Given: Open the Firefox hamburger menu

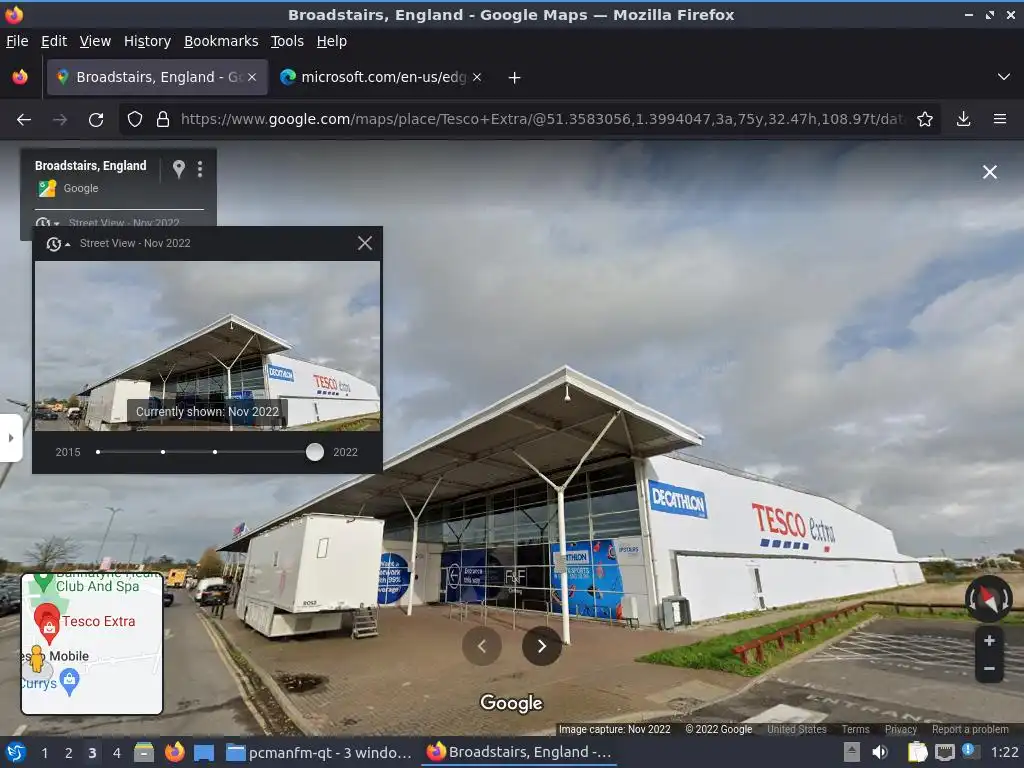Looking at the screenshot, I should pos(999,120).
